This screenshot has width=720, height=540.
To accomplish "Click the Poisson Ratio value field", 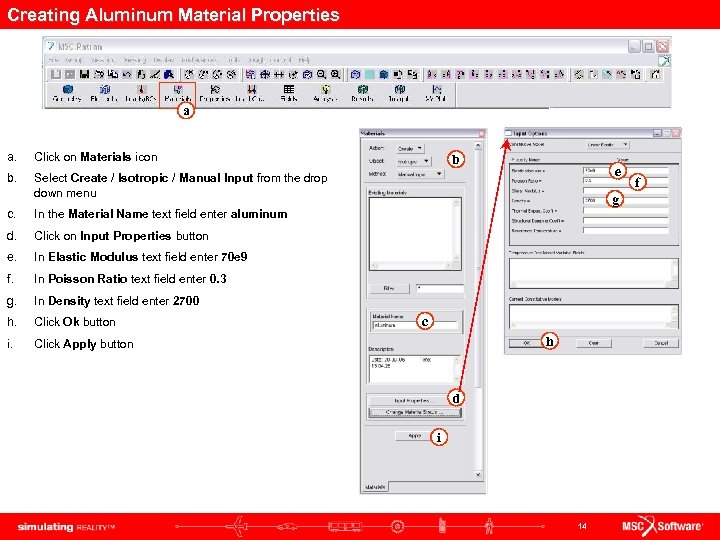I will click(x=626, y=180).
